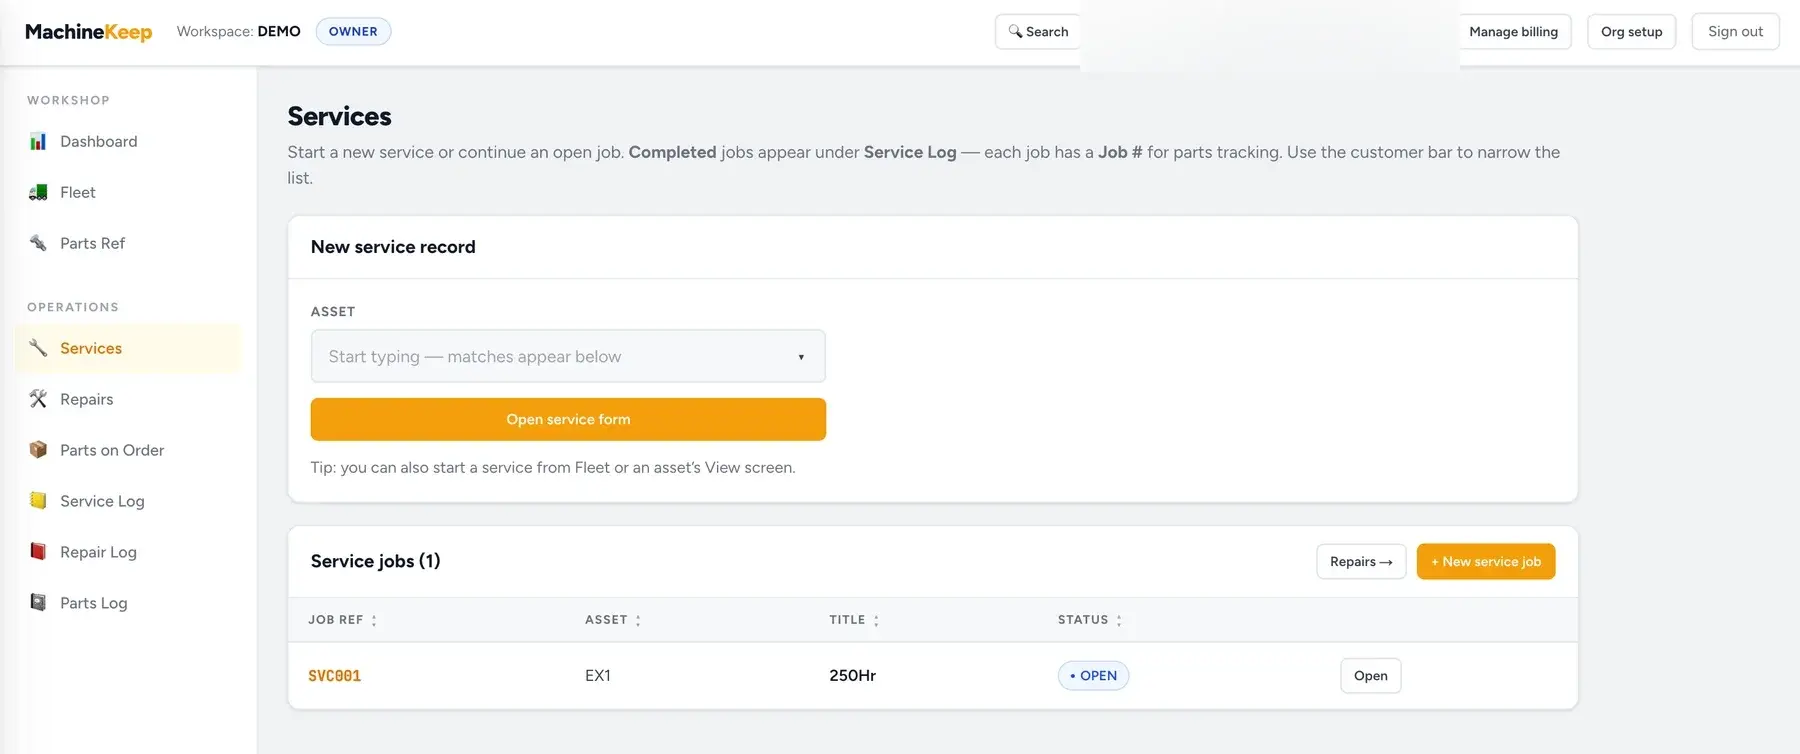Image resolution: width=1800 pixels, height=754 pixels.
Task: Click the Parts Ref bolt icon
Action: click(x=38, y=243)
